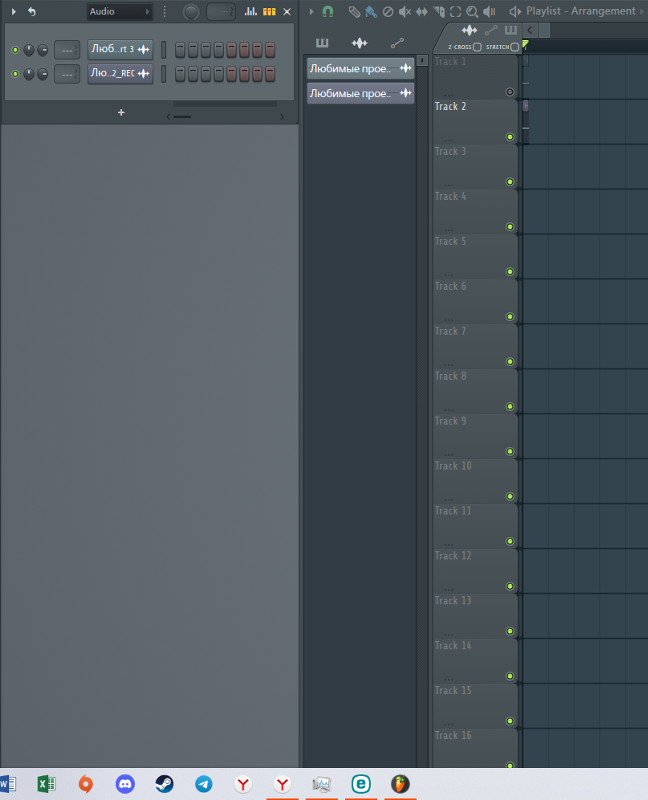This screenshot has width=648, height=800.
Task: Add a new channel with plus button
Action: coord(121,112)
